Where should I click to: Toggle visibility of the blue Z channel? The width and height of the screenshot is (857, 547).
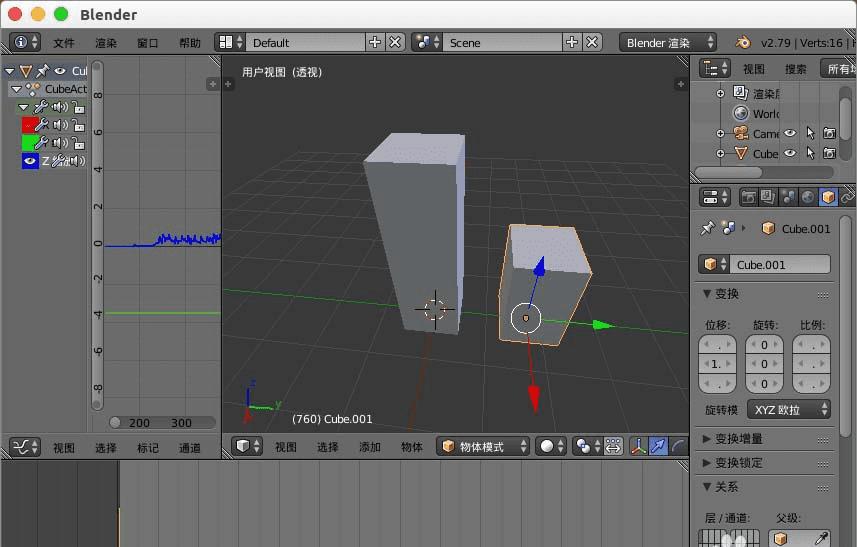(30, 161)
